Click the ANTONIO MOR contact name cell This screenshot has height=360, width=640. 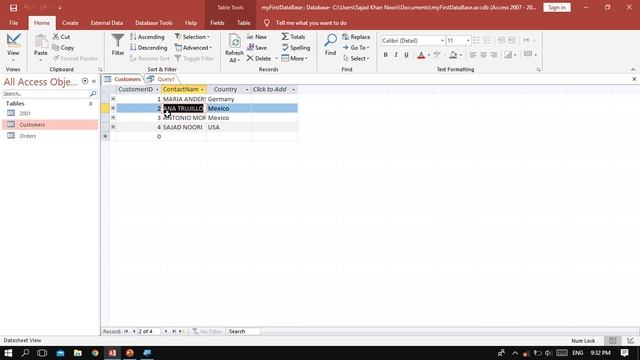pyautogui.click(x=184, y=118)
